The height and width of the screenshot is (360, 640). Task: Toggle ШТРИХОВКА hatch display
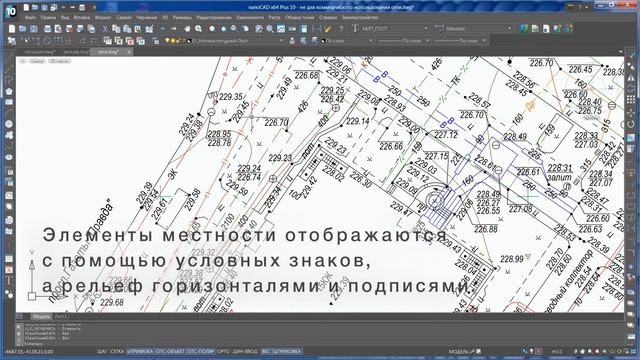tap(287, 351)
